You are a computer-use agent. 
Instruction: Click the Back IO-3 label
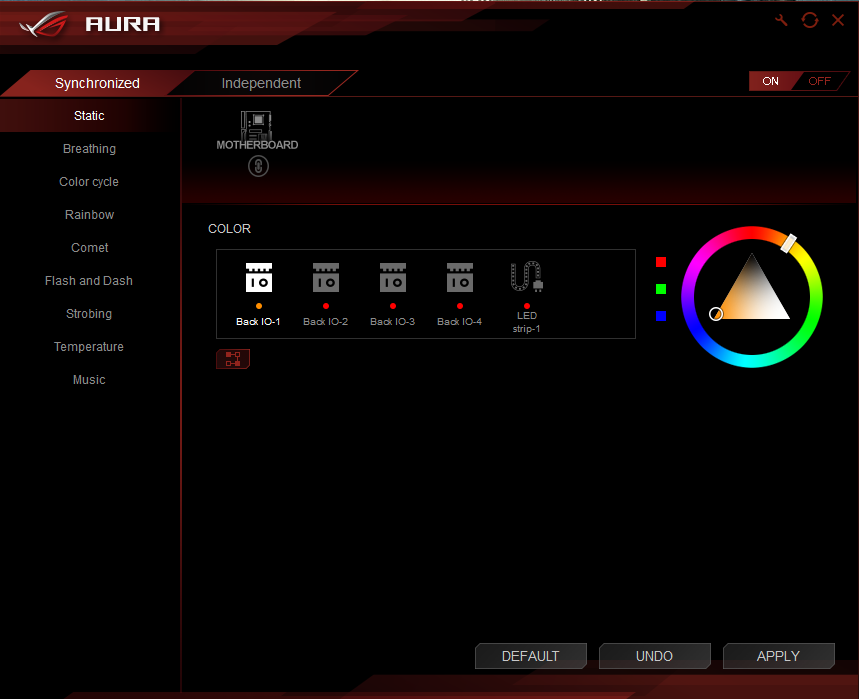(392, 322)
